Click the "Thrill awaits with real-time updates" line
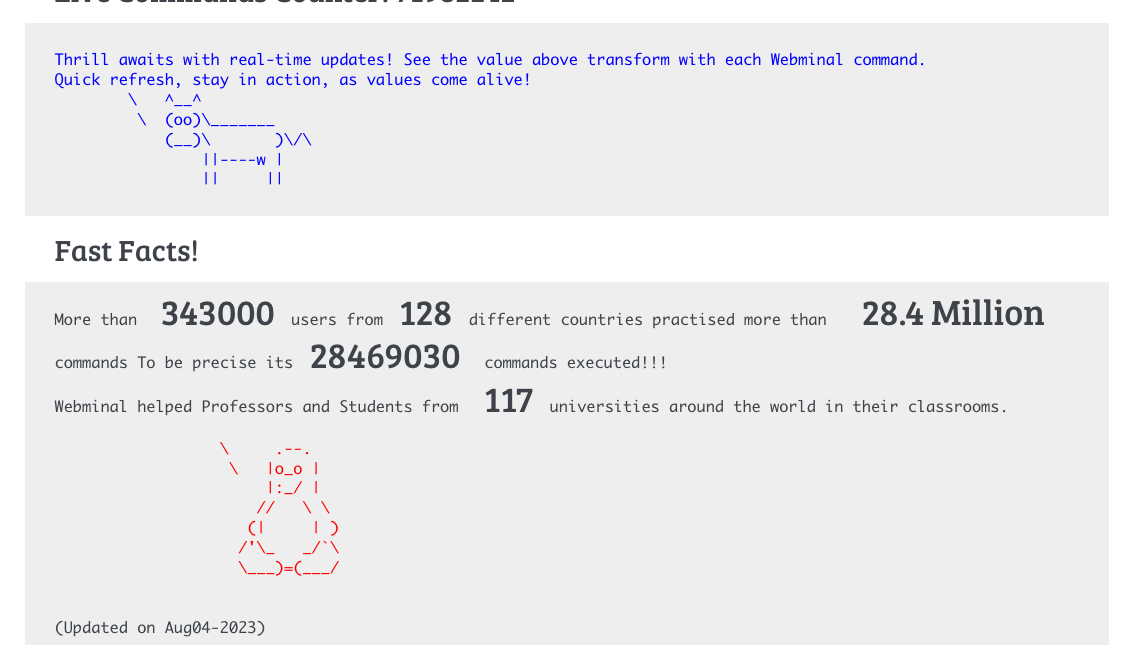 point(489,60)
